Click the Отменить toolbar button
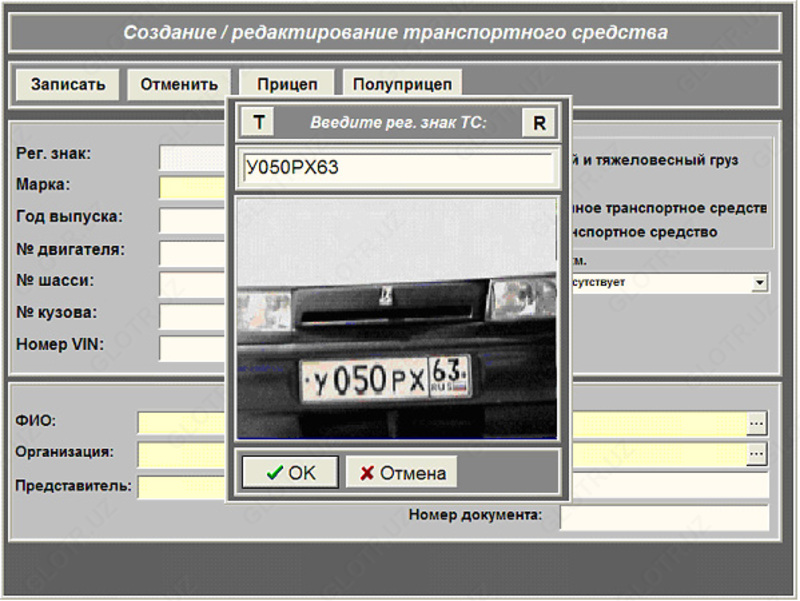Viewport: 800px width, 601px height. [179, 84]
